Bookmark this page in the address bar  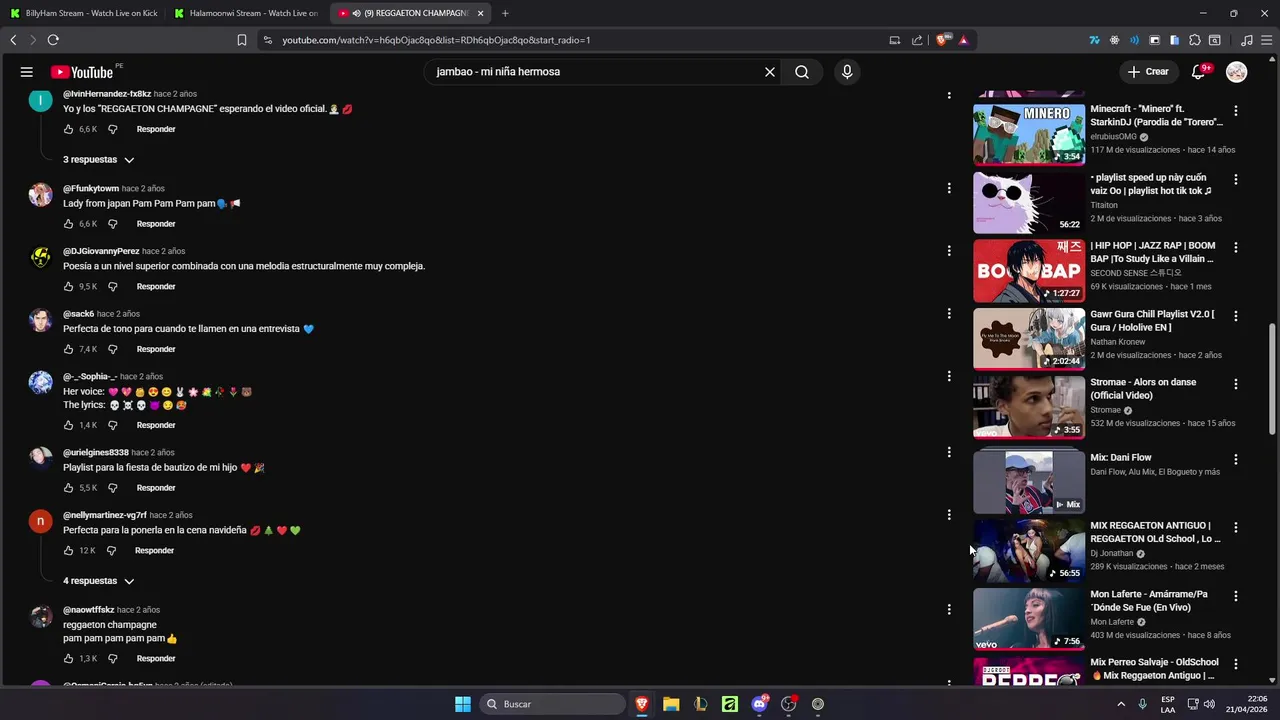tap(242, 40)
